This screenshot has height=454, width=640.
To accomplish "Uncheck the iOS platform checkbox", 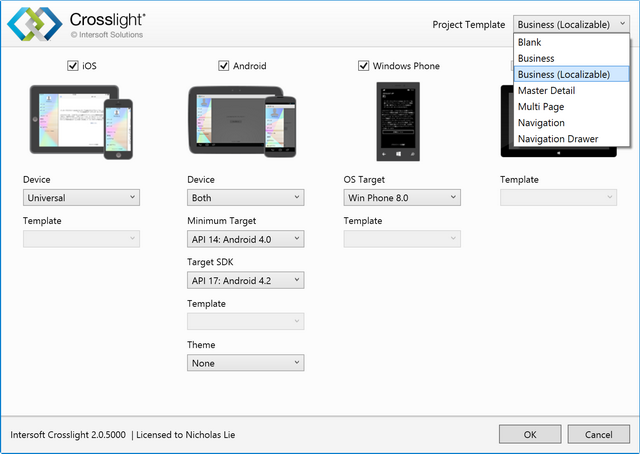I will pyautogui.click(x=73, y=66).
